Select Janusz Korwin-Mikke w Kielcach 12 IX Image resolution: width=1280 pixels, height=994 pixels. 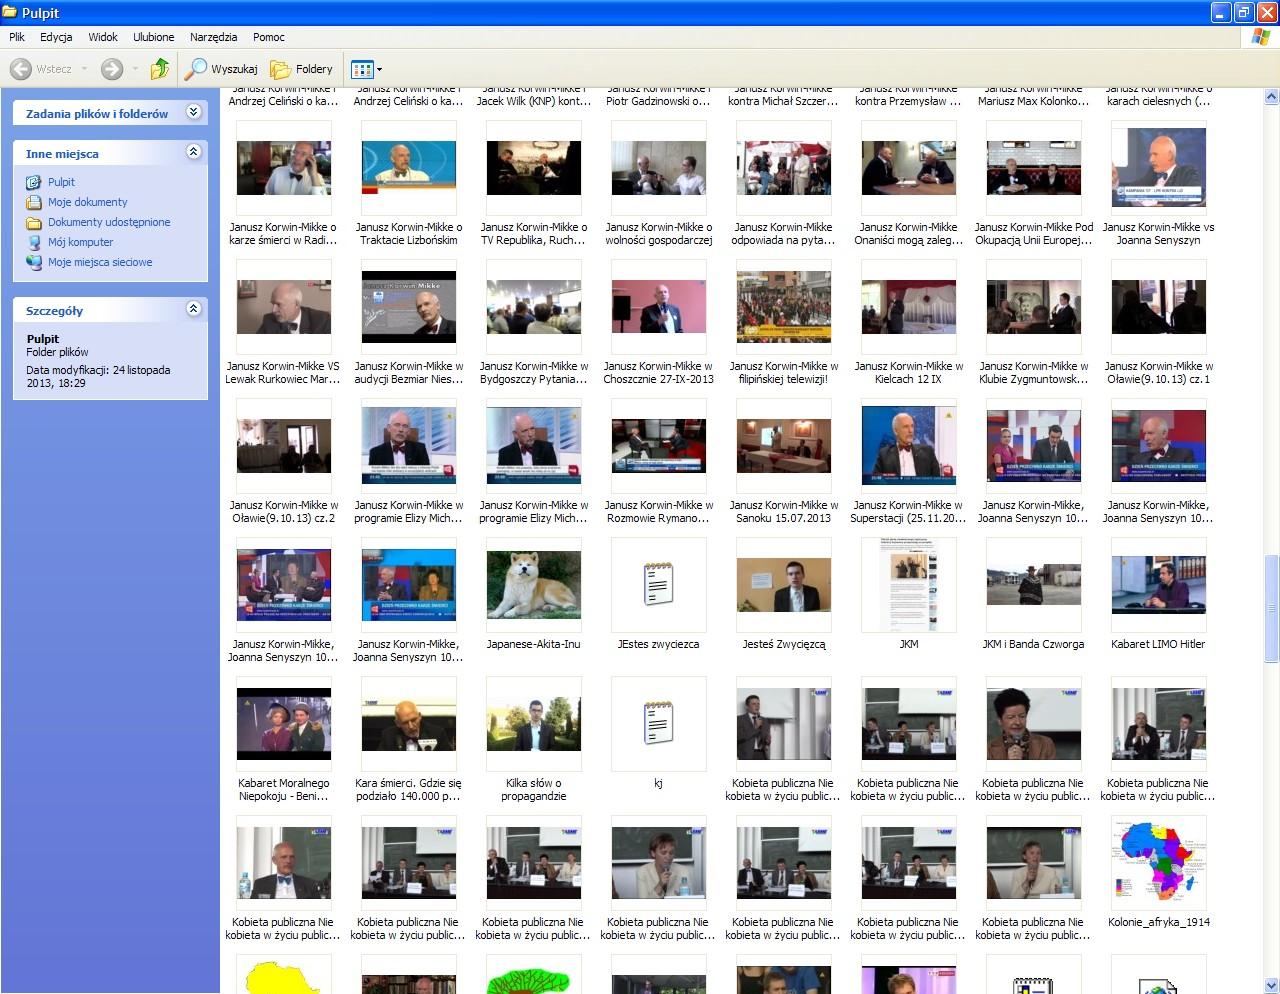[x=908, y=307]
